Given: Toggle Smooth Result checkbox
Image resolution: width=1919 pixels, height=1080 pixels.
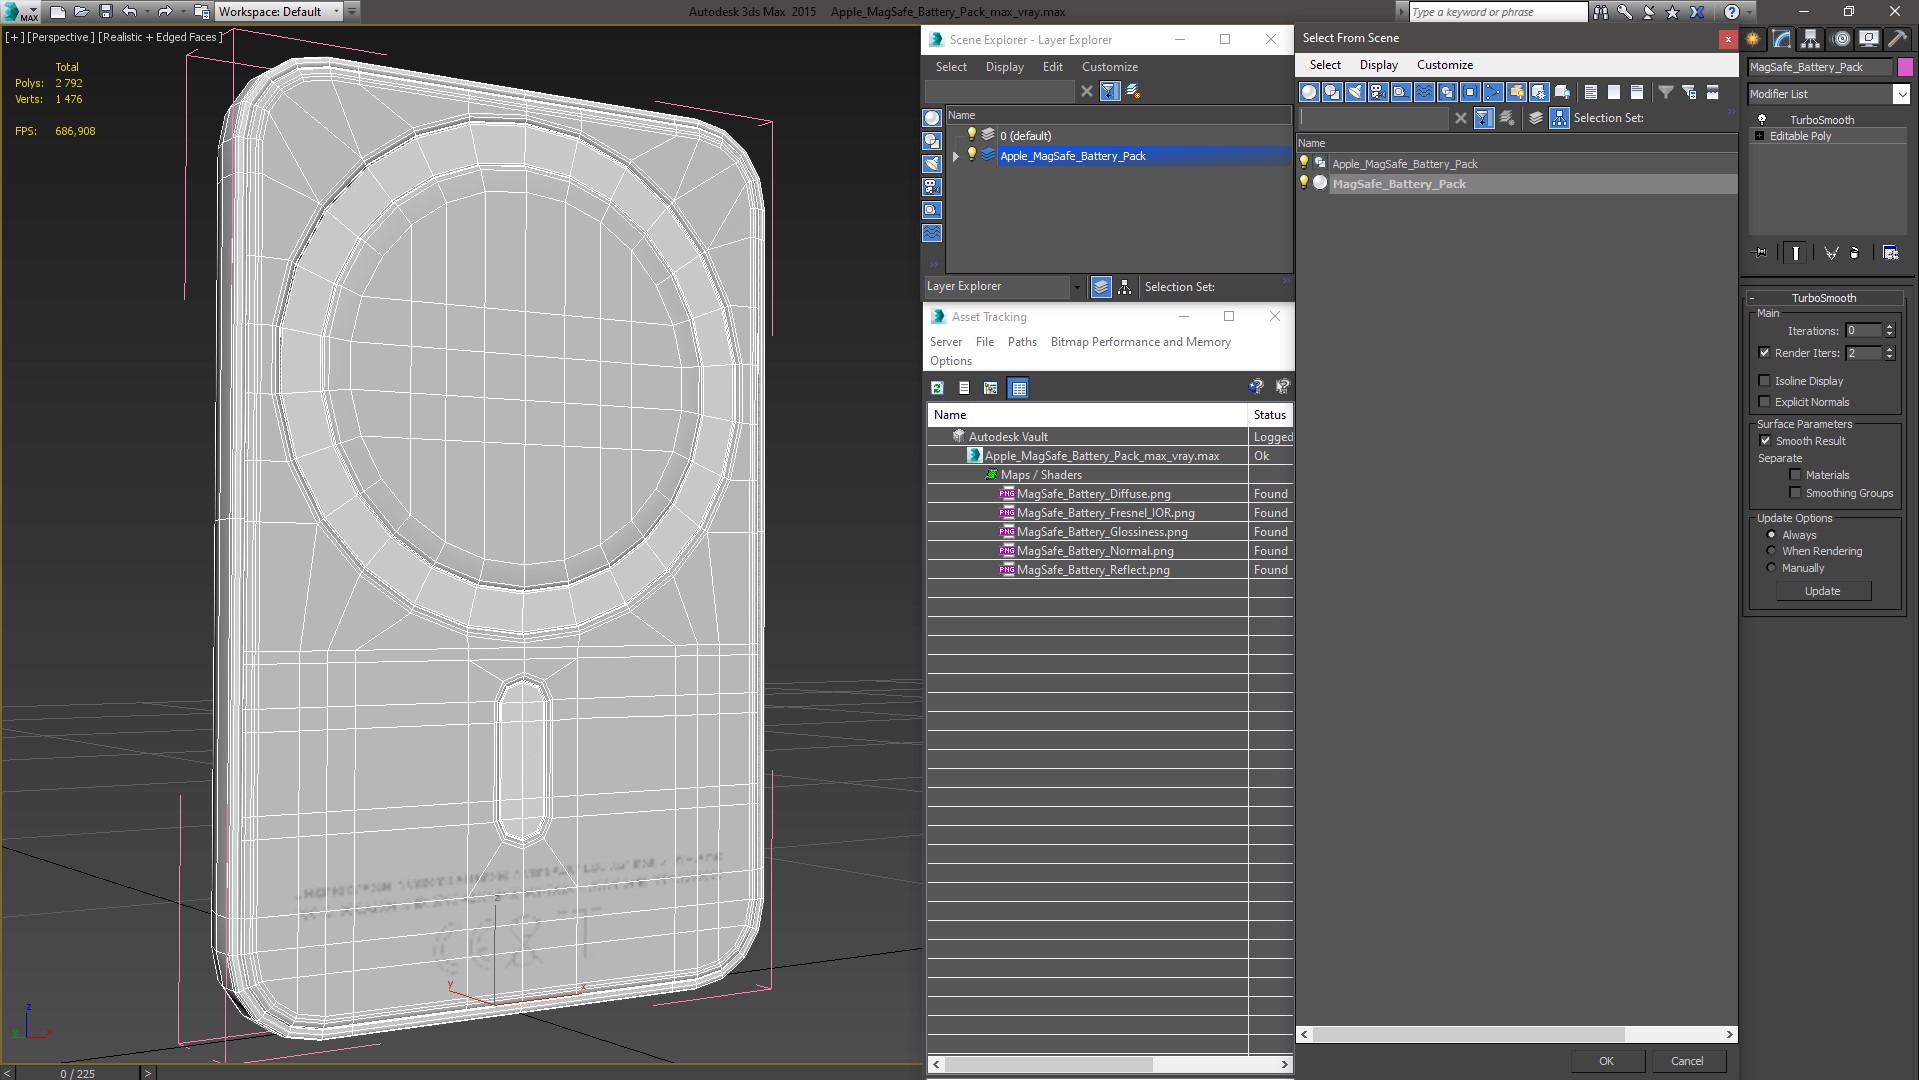Looking at the screenshot, I should tap(1765, 441).
